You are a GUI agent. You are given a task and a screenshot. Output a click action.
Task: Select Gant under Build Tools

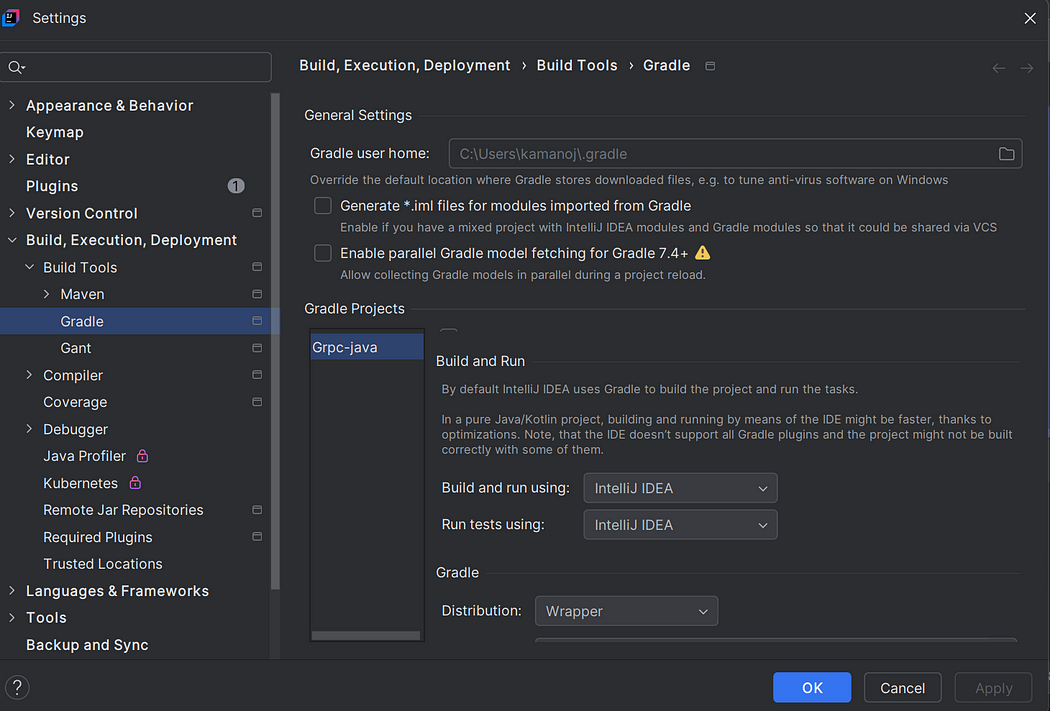tap(76, 348)
